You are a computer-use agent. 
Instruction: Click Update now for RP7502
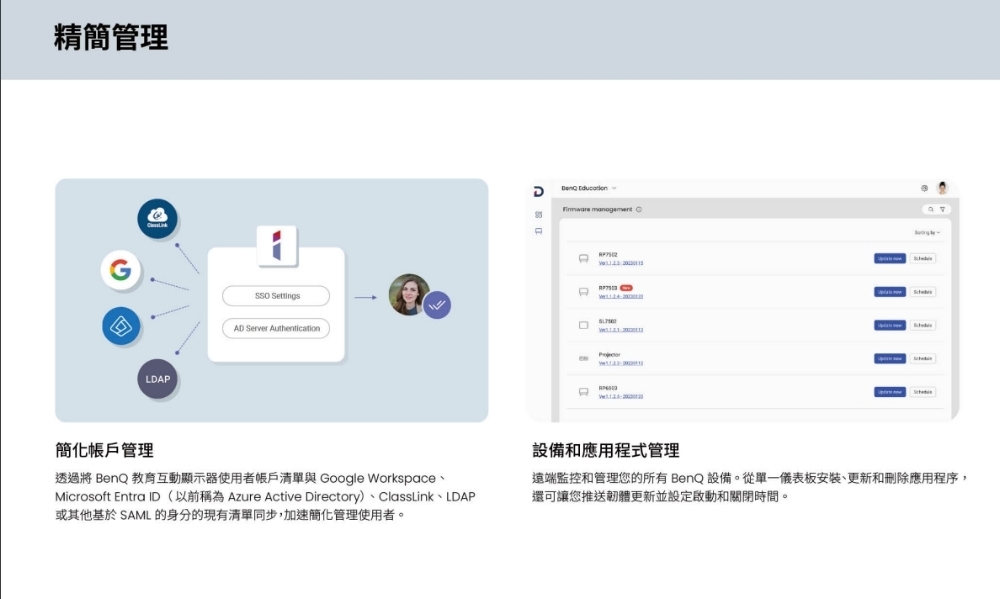[890, 258]
